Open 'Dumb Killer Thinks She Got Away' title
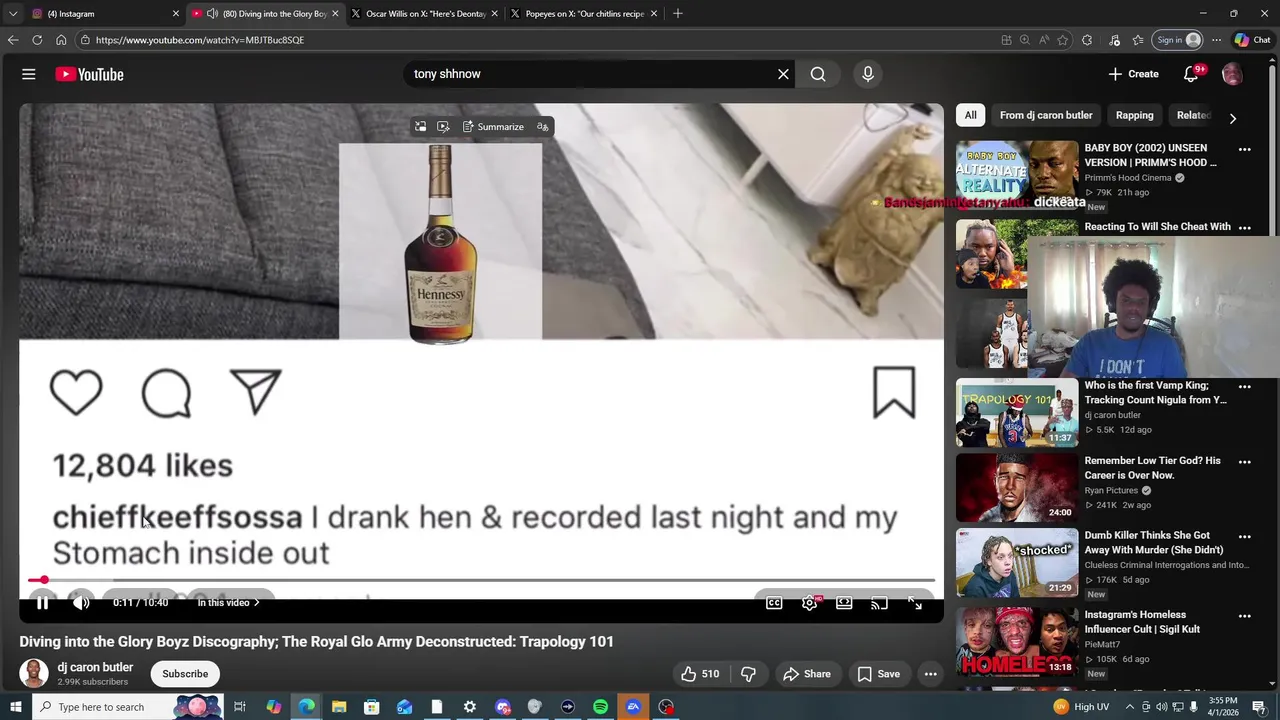1280x720 pixels. pyautogui.click(x=1154, y=543)
